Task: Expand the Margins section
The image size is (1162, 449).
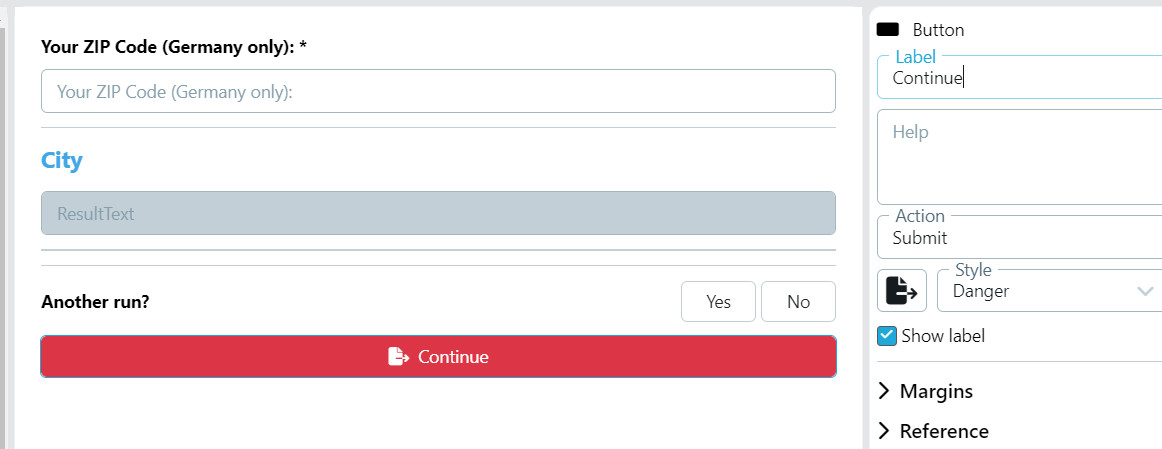Action: pos(935,391)
